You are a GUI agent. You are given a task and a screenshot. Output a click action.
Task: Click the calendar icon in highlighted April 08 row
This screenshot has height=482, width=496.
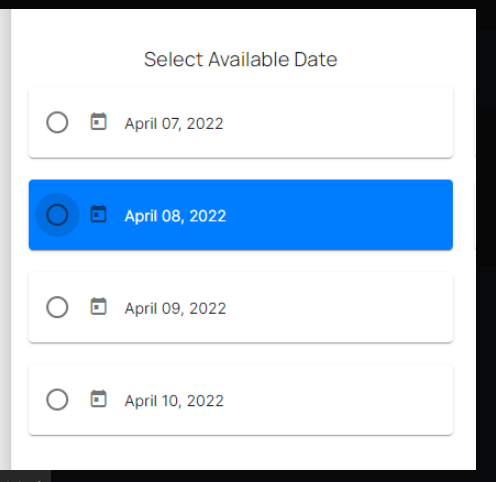coord(98,214)
